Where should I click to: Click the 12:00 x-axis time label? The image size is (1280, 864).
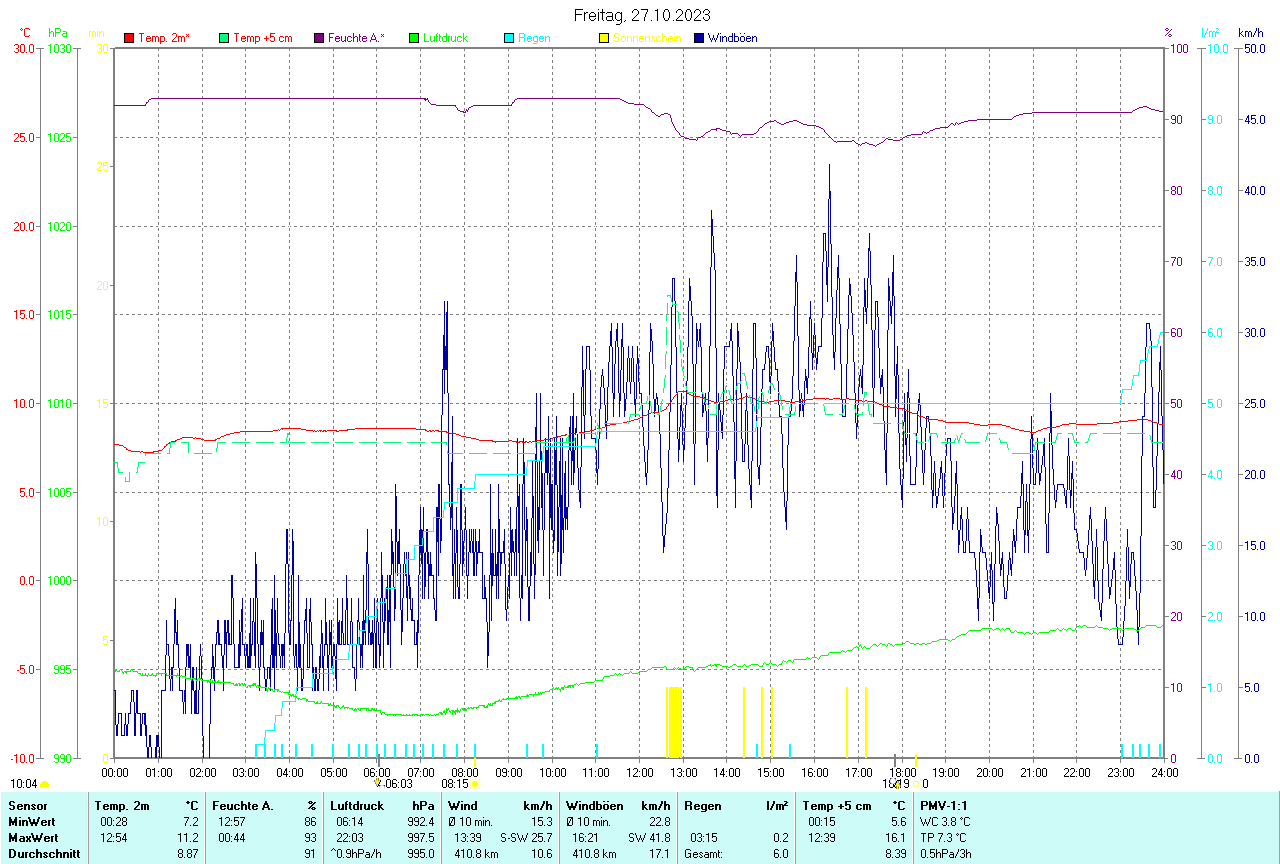(640, 772)
